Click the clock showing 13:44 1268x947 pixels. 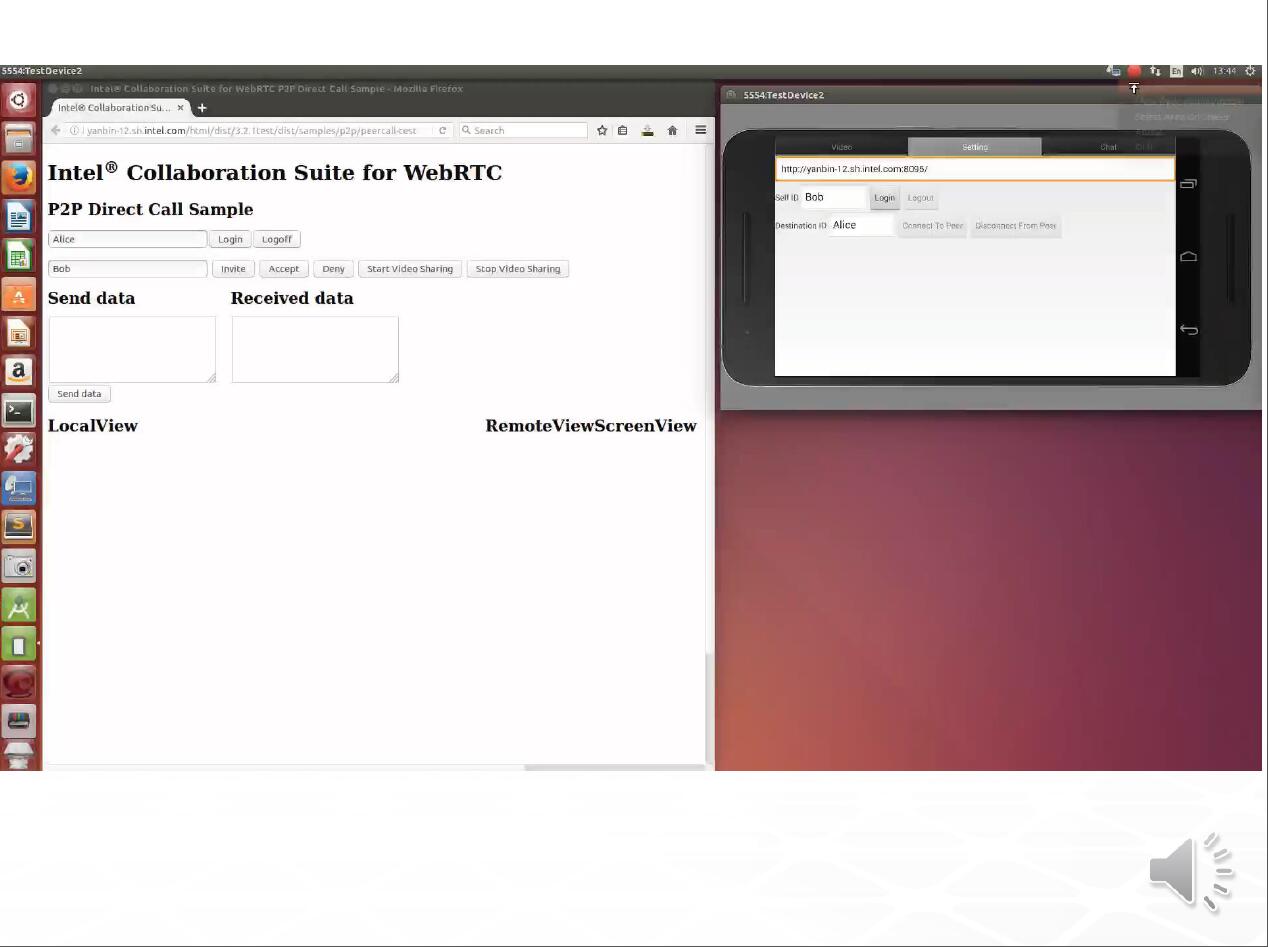pos(1225,71)
